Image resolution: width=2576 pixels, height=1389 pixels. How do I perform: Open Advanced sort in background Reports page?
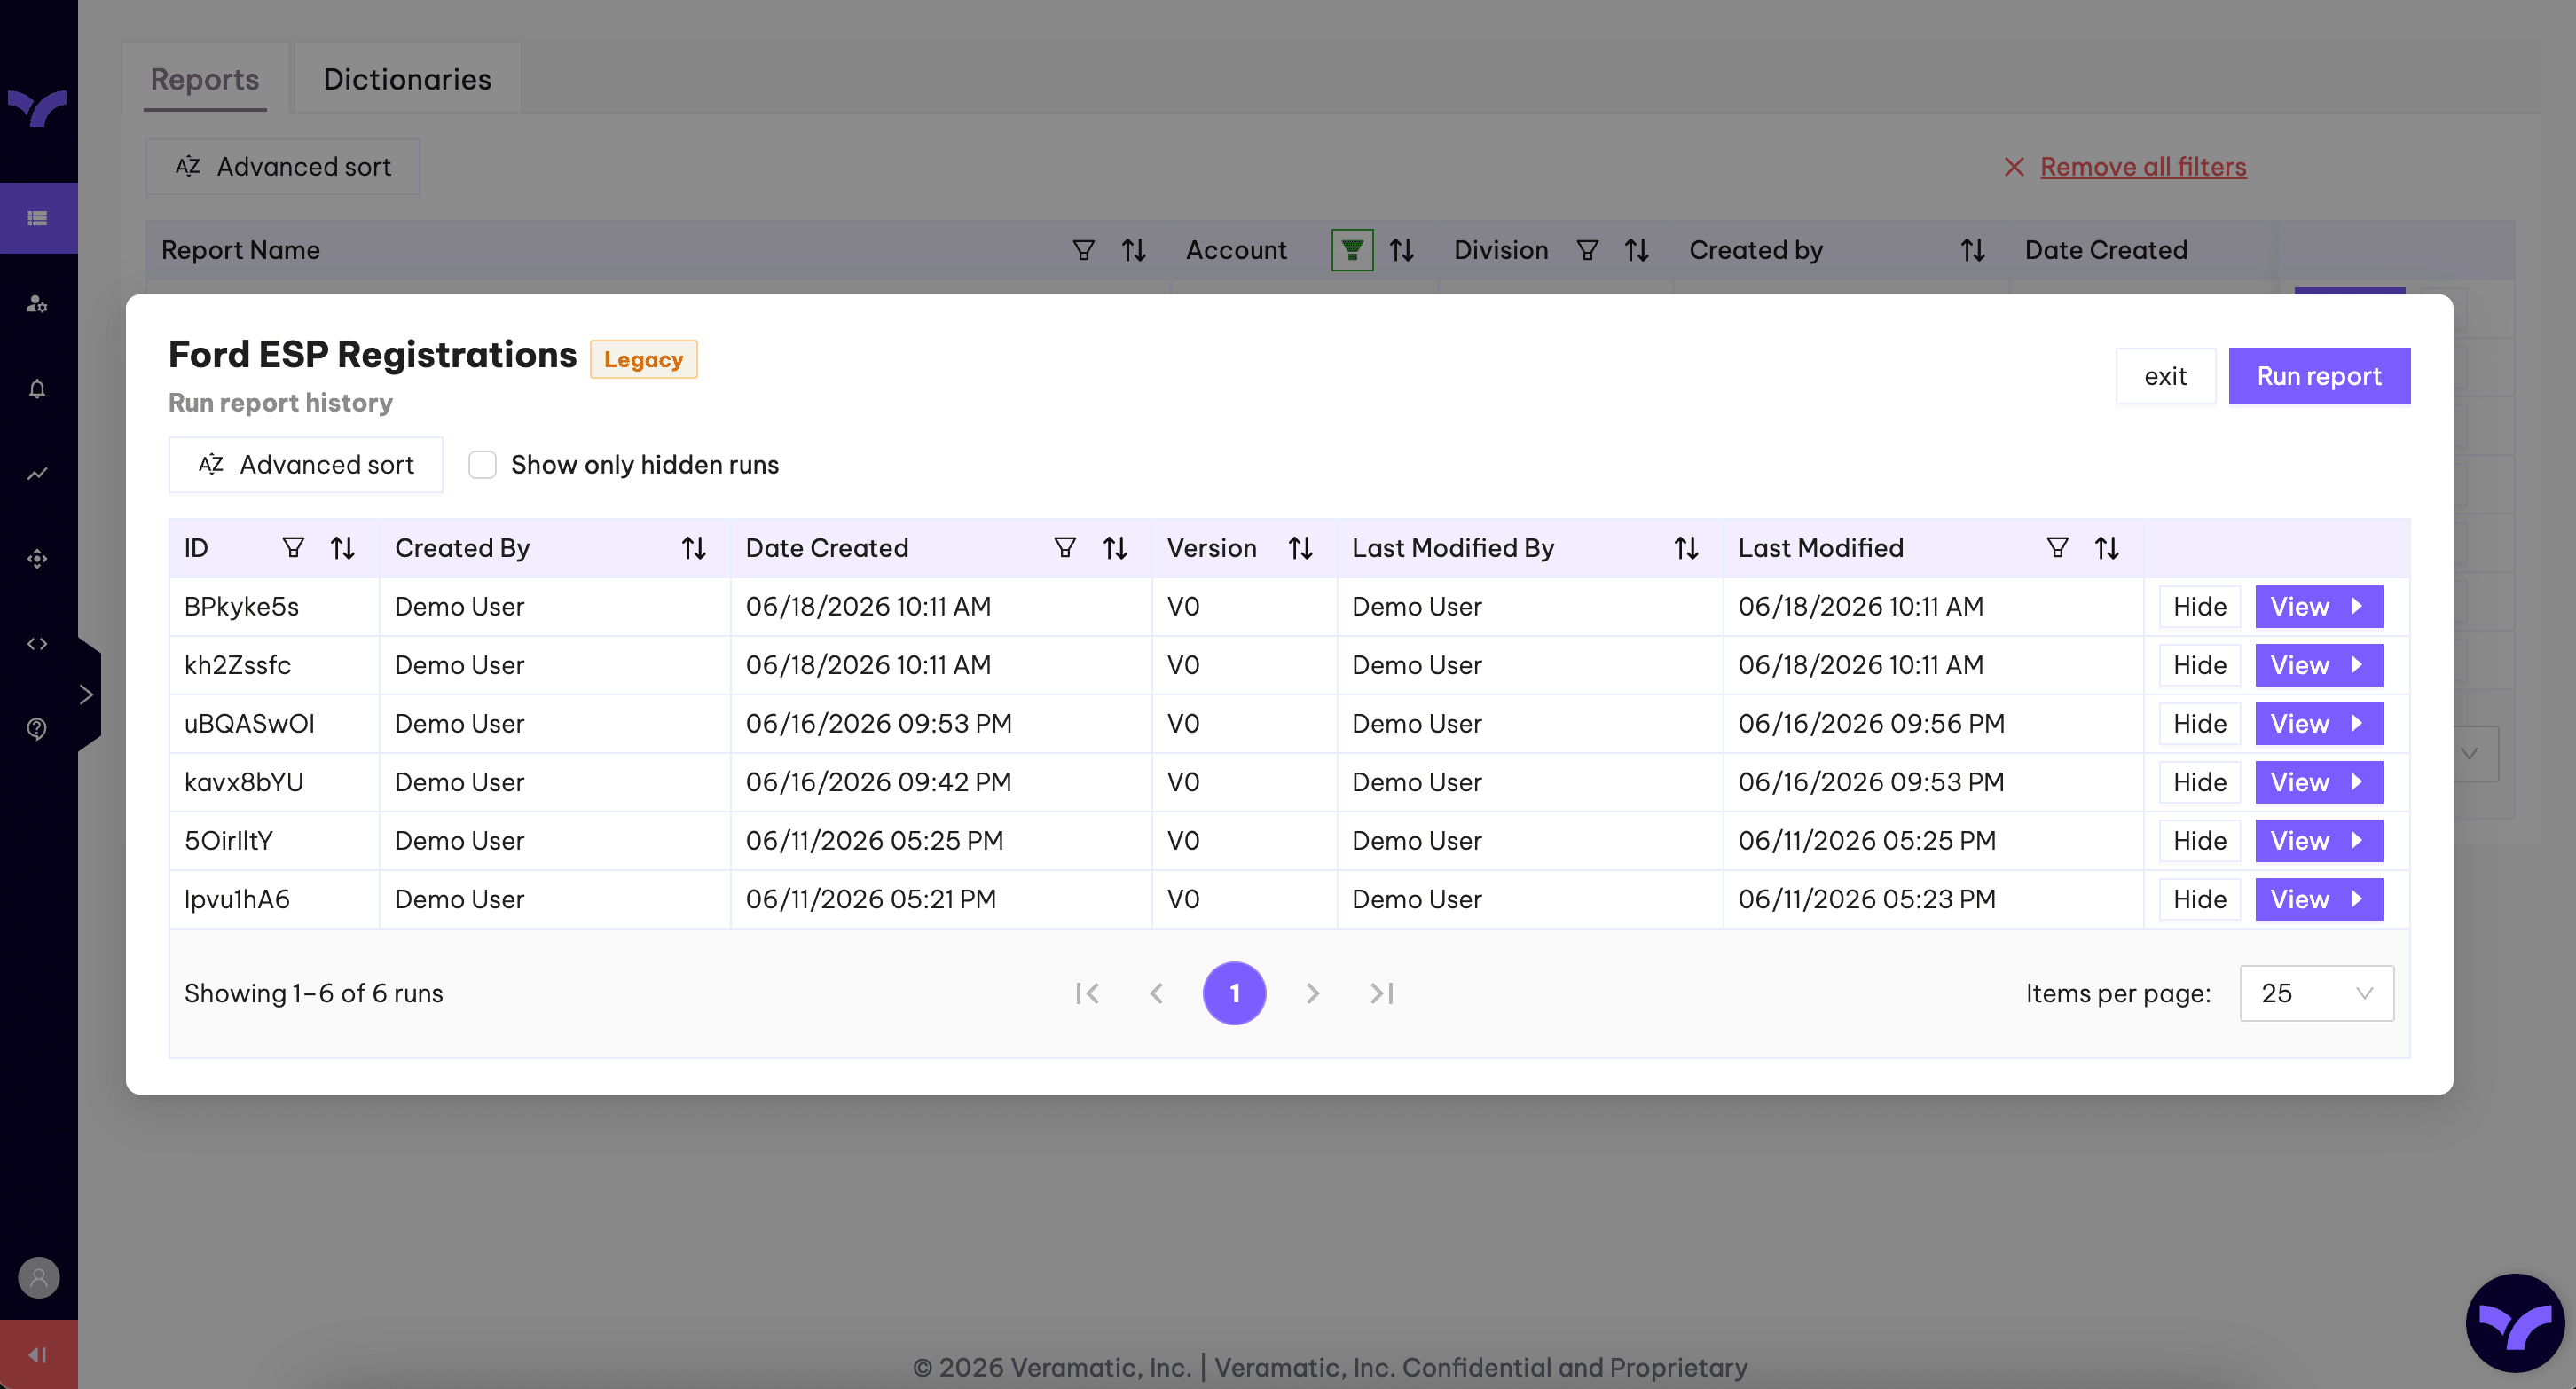pyautogui.click(x=283, y=167)
